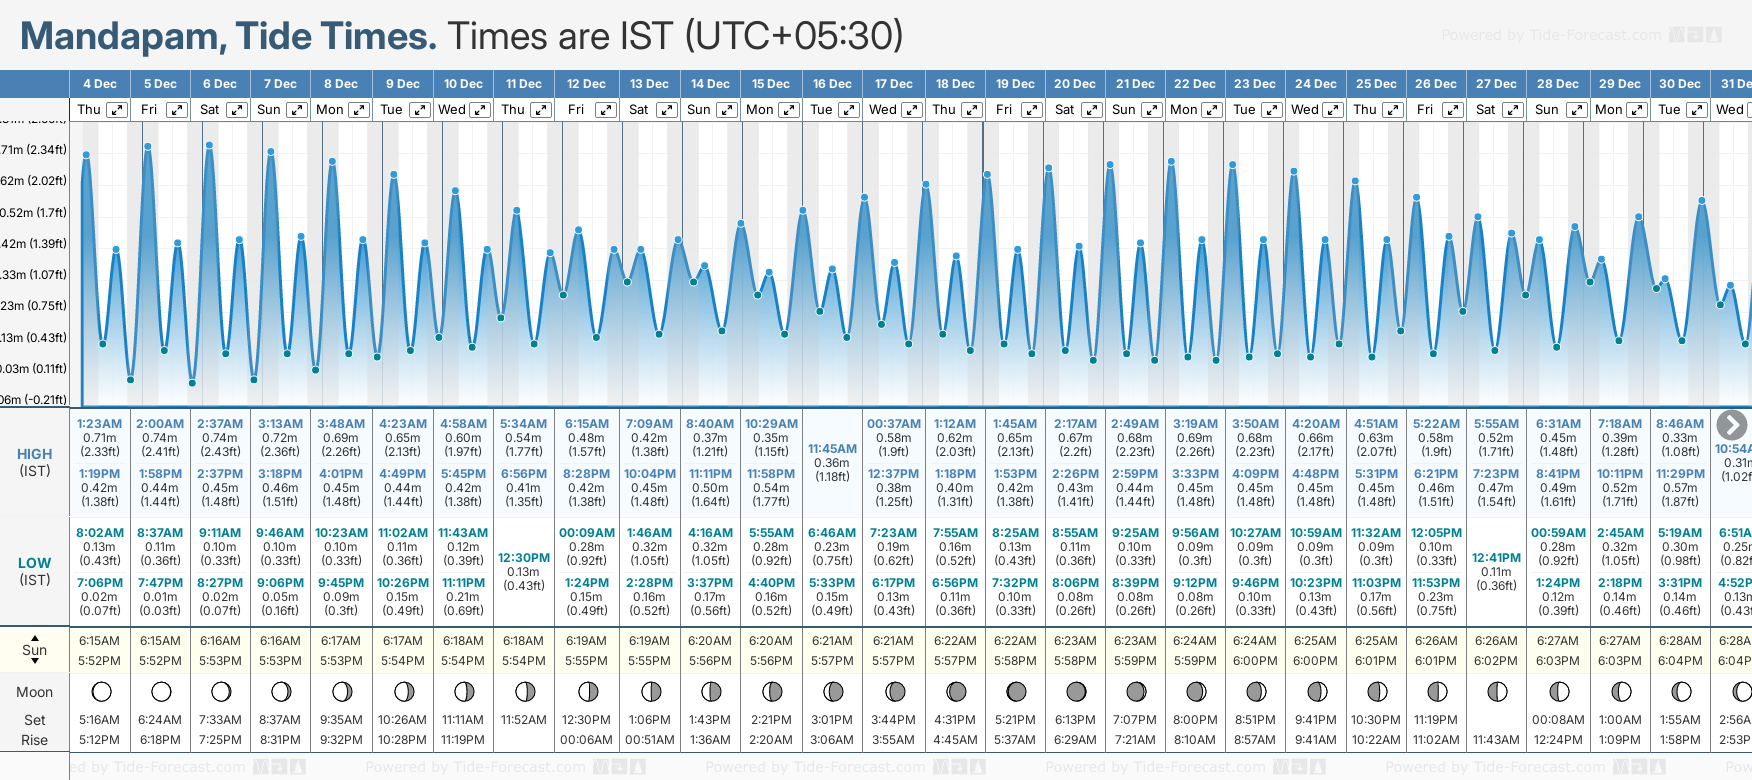Select the 25 Dec date header
Screen dimensions: 1752x780
click(1376, 84)
